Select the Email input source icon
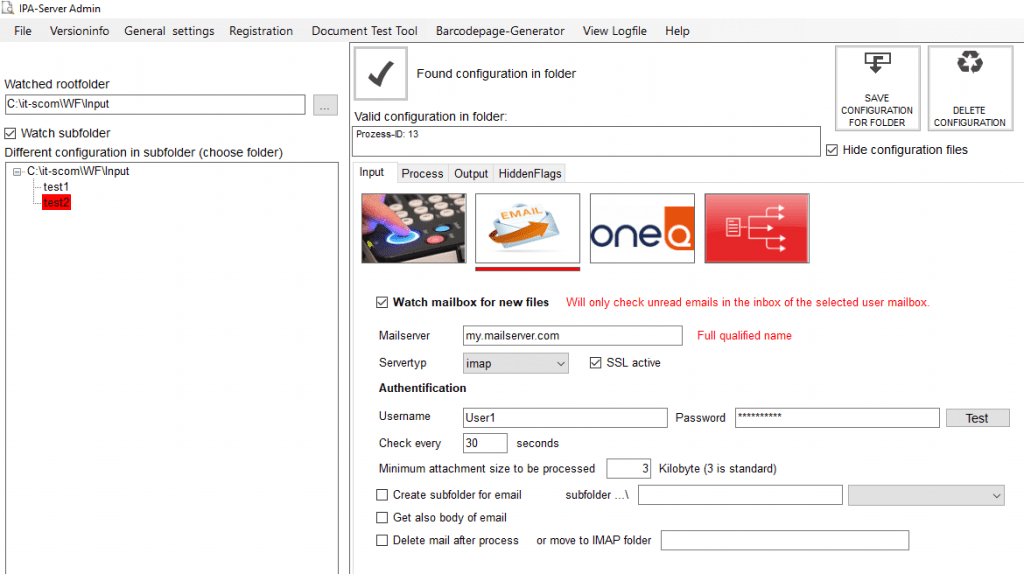 click(527, 229)
